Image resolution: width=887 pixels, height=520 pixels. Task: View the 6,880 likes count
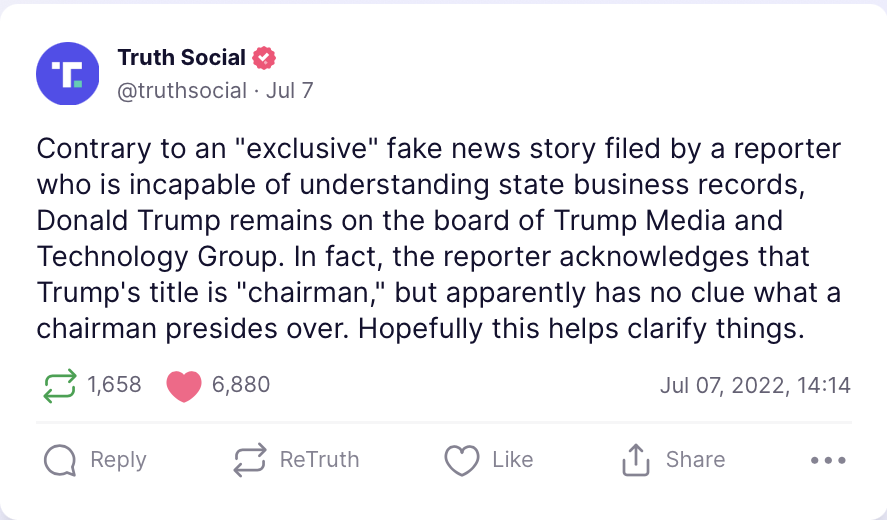pos(241,385)
